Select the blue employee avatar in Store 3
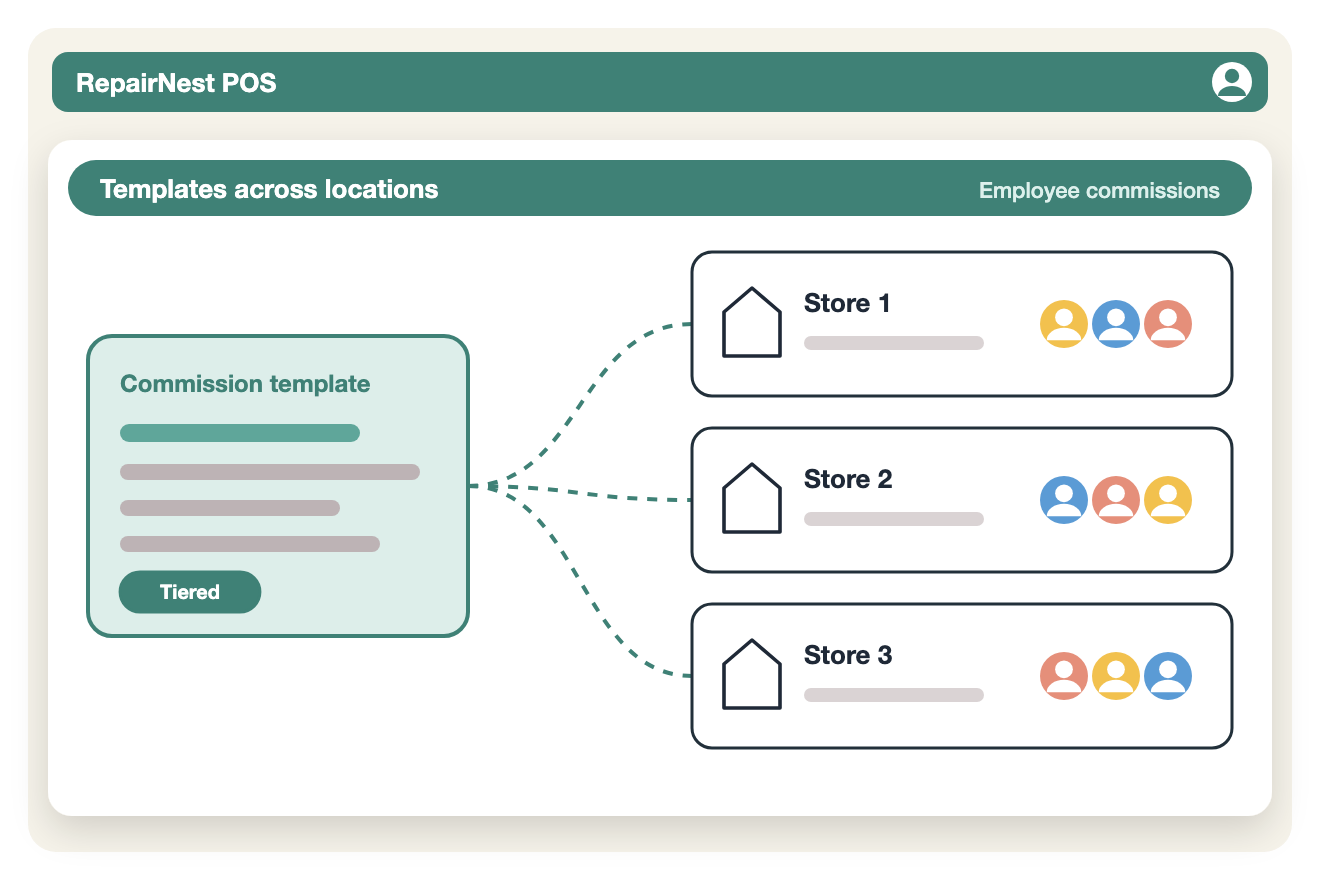Image resolution: width=1320 pixels, height=880 pixels. 1168,676
